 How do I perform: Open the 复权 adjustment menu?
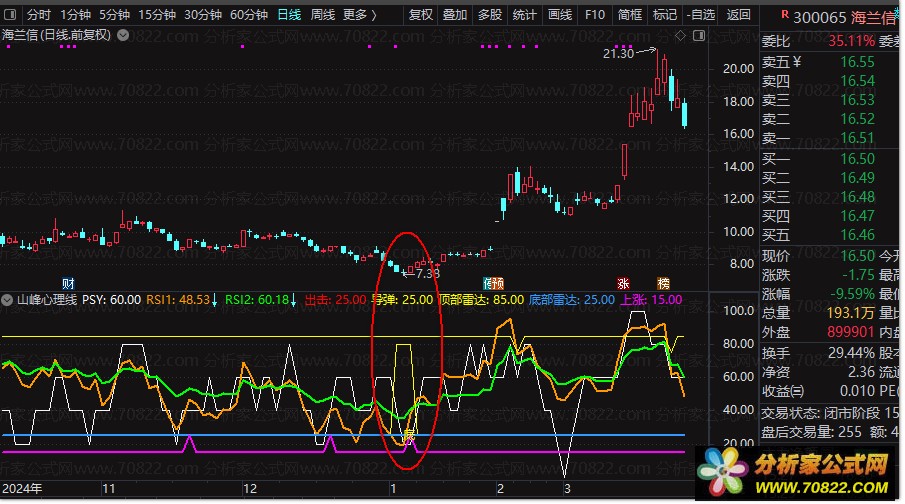point(421,14)
